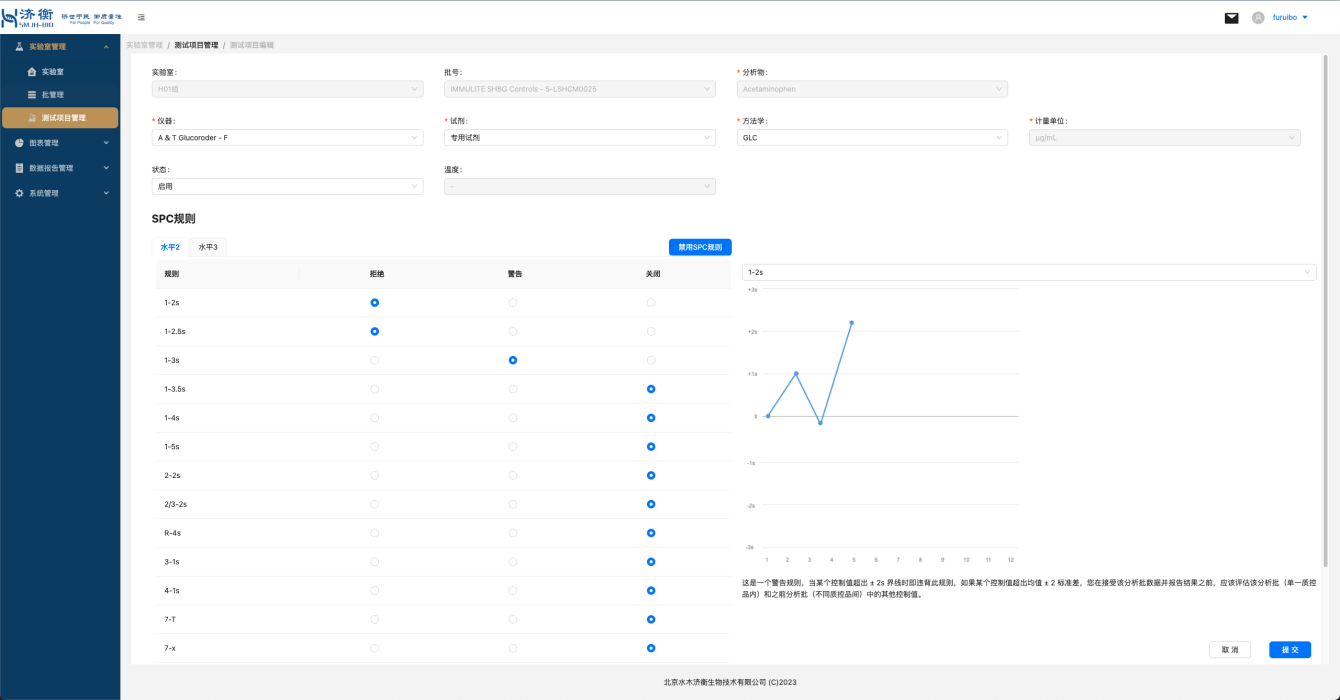The width and height of the screenshot is (1340, 700).
Task: Click the data point above +2s on chart
Action: (851, 323)
